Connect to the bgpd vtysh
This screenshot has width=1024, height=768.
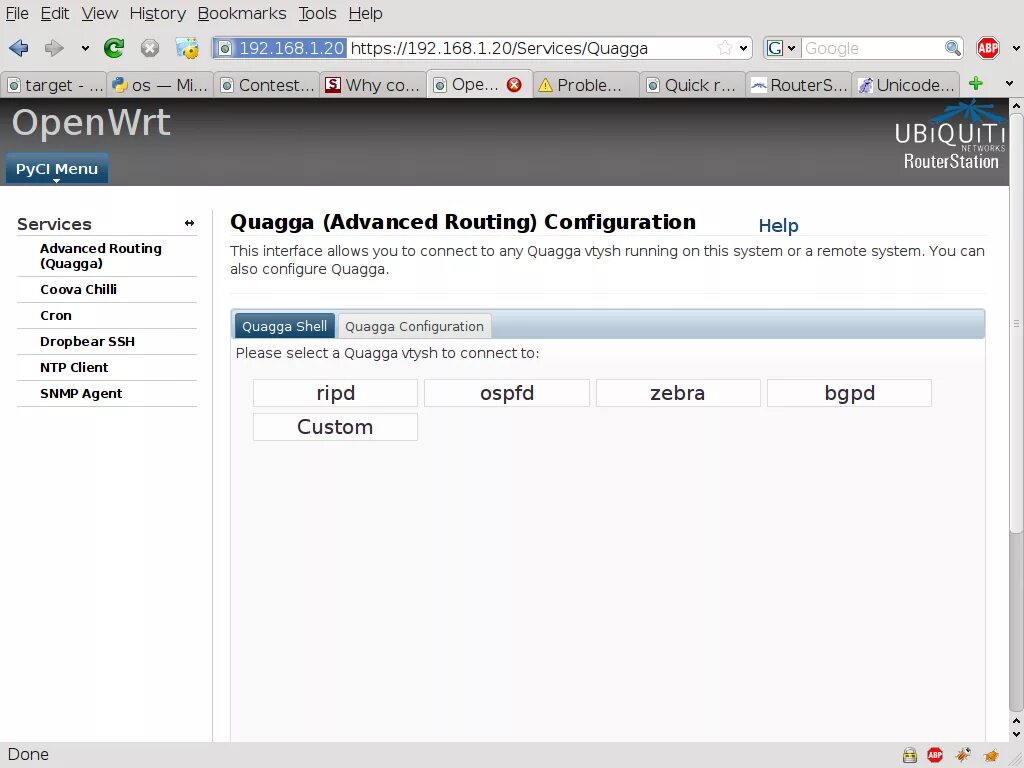click(849, 393)
